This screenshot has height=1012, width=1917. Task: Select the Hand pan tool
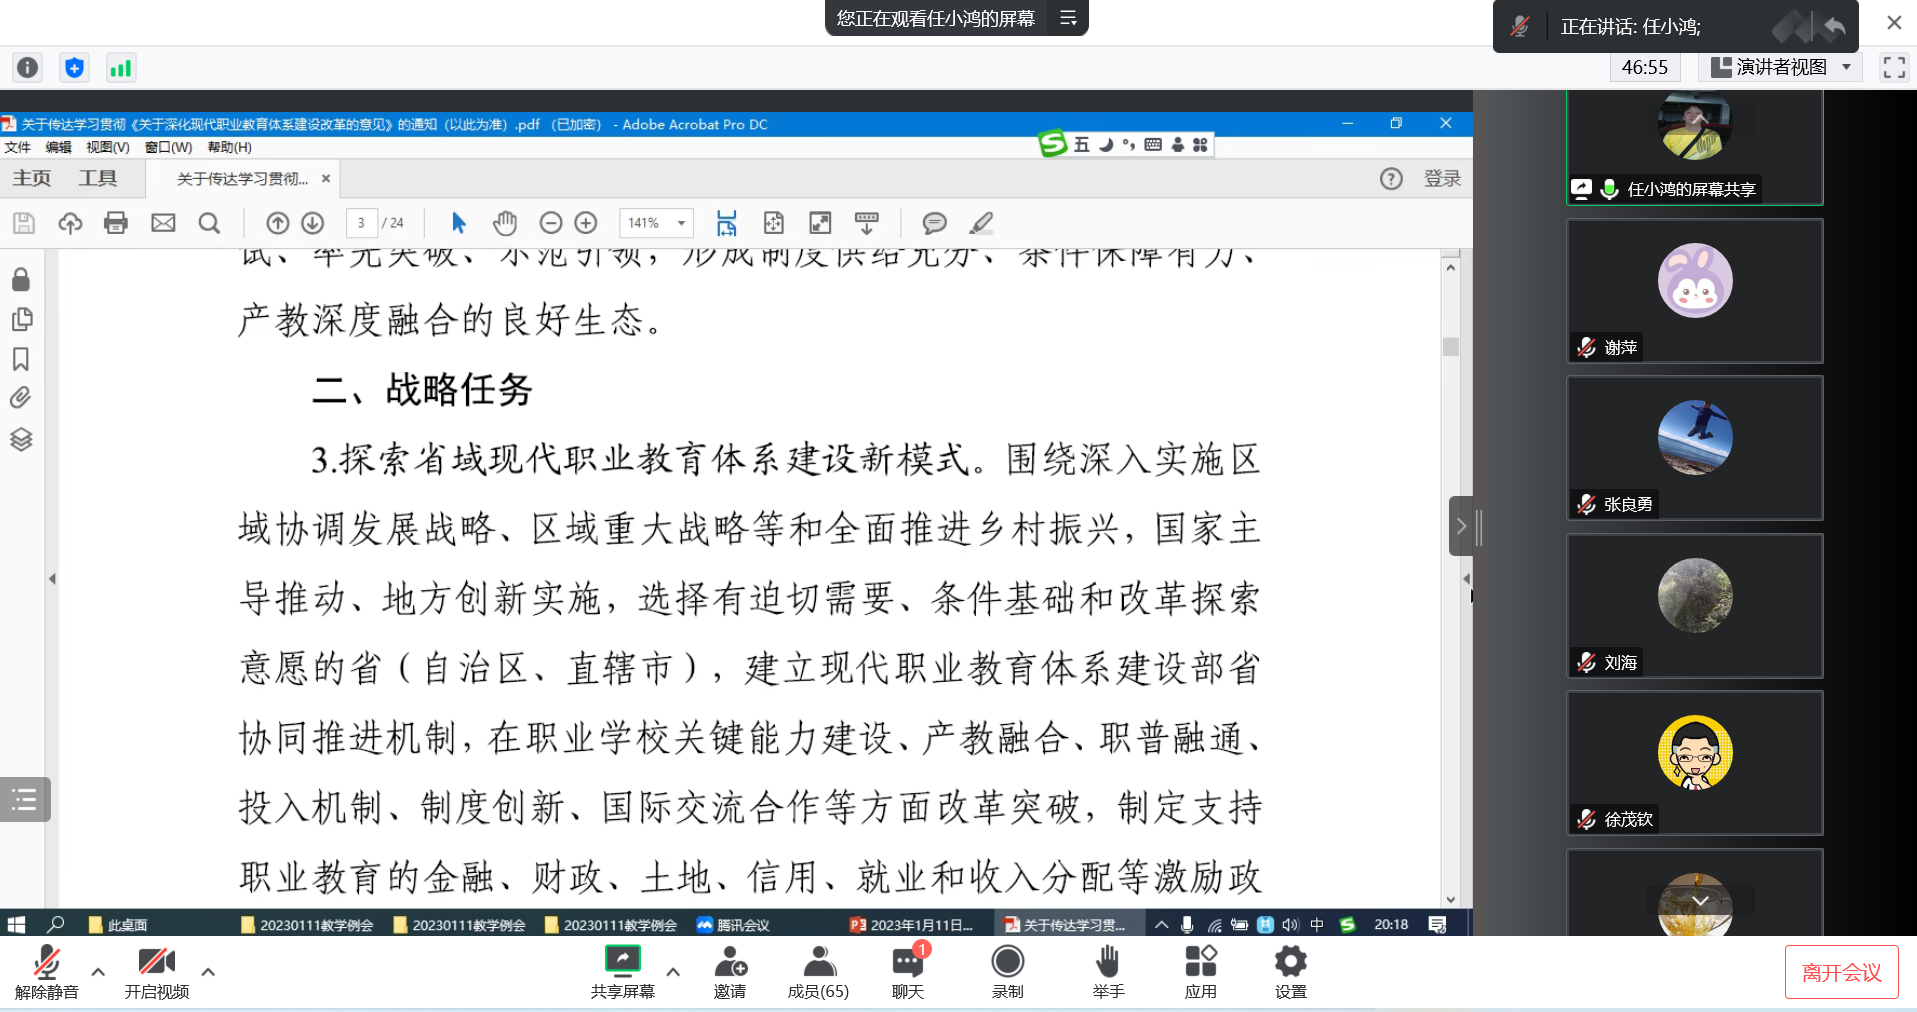[505, 223]
